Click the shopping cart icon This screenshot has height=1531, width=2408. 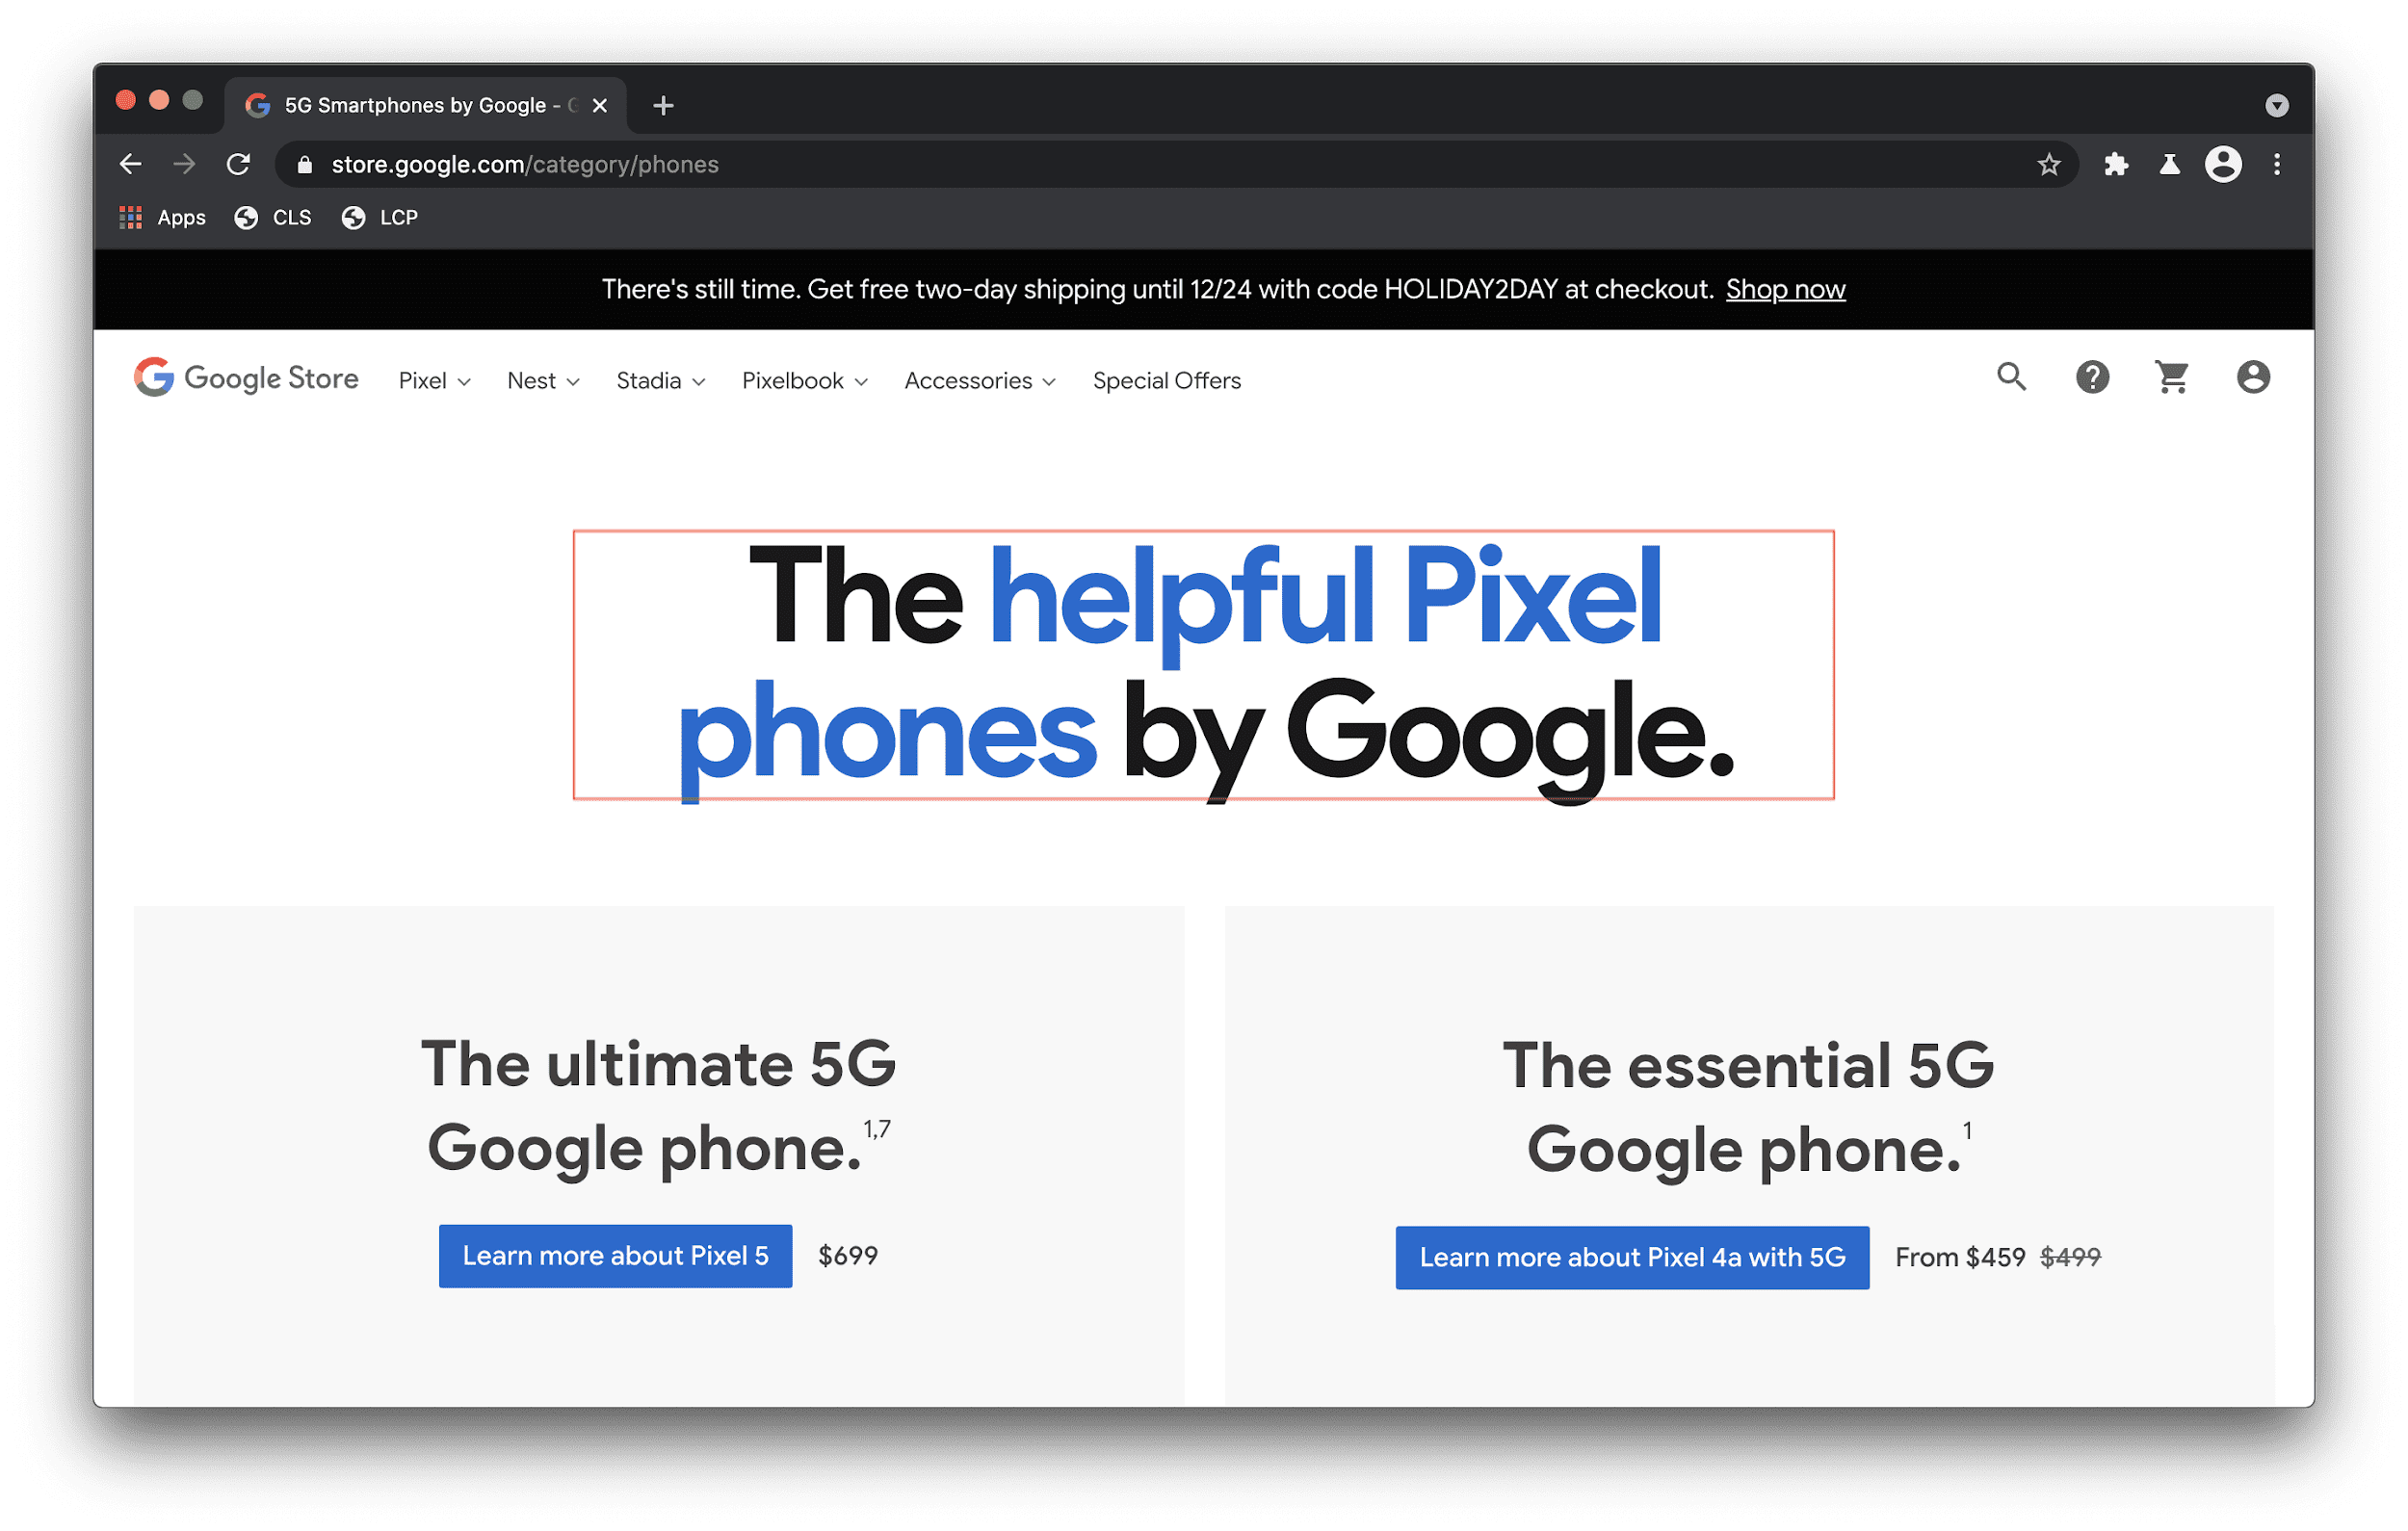[2171, 378]
